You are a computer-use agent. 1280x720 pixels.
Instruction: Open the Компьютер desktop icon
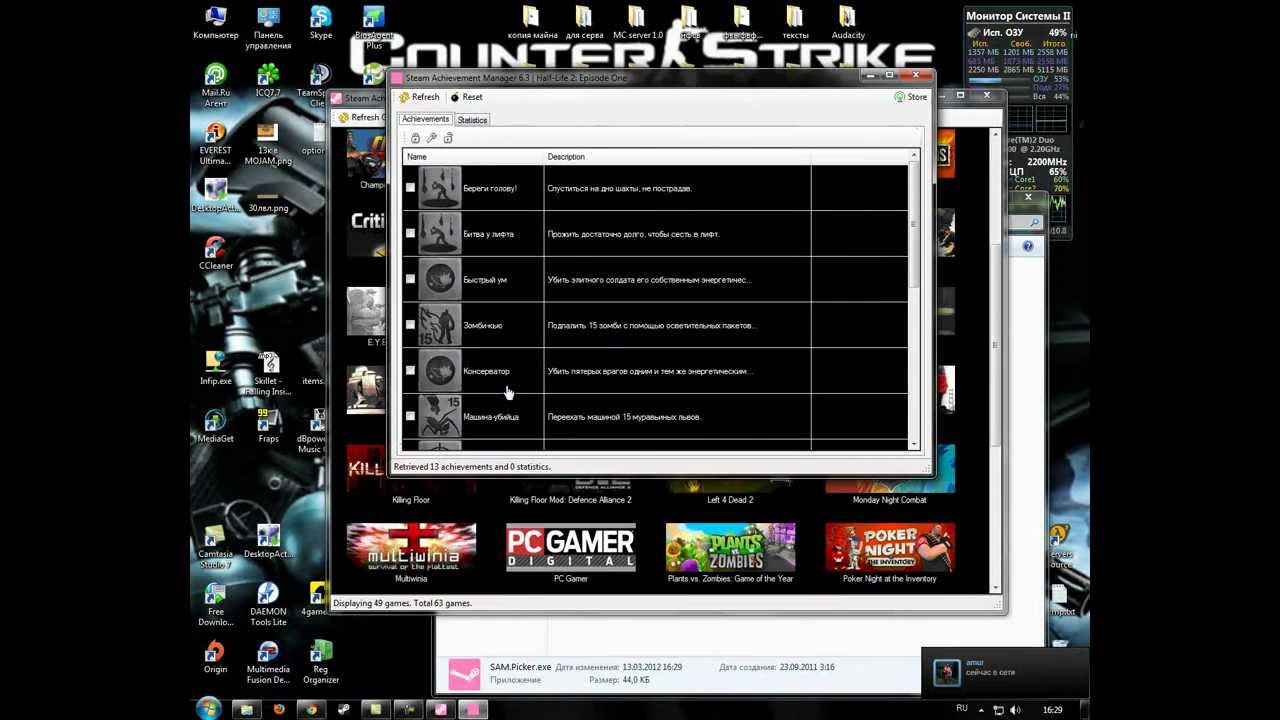pyautogui.click(x=215, y=24)
